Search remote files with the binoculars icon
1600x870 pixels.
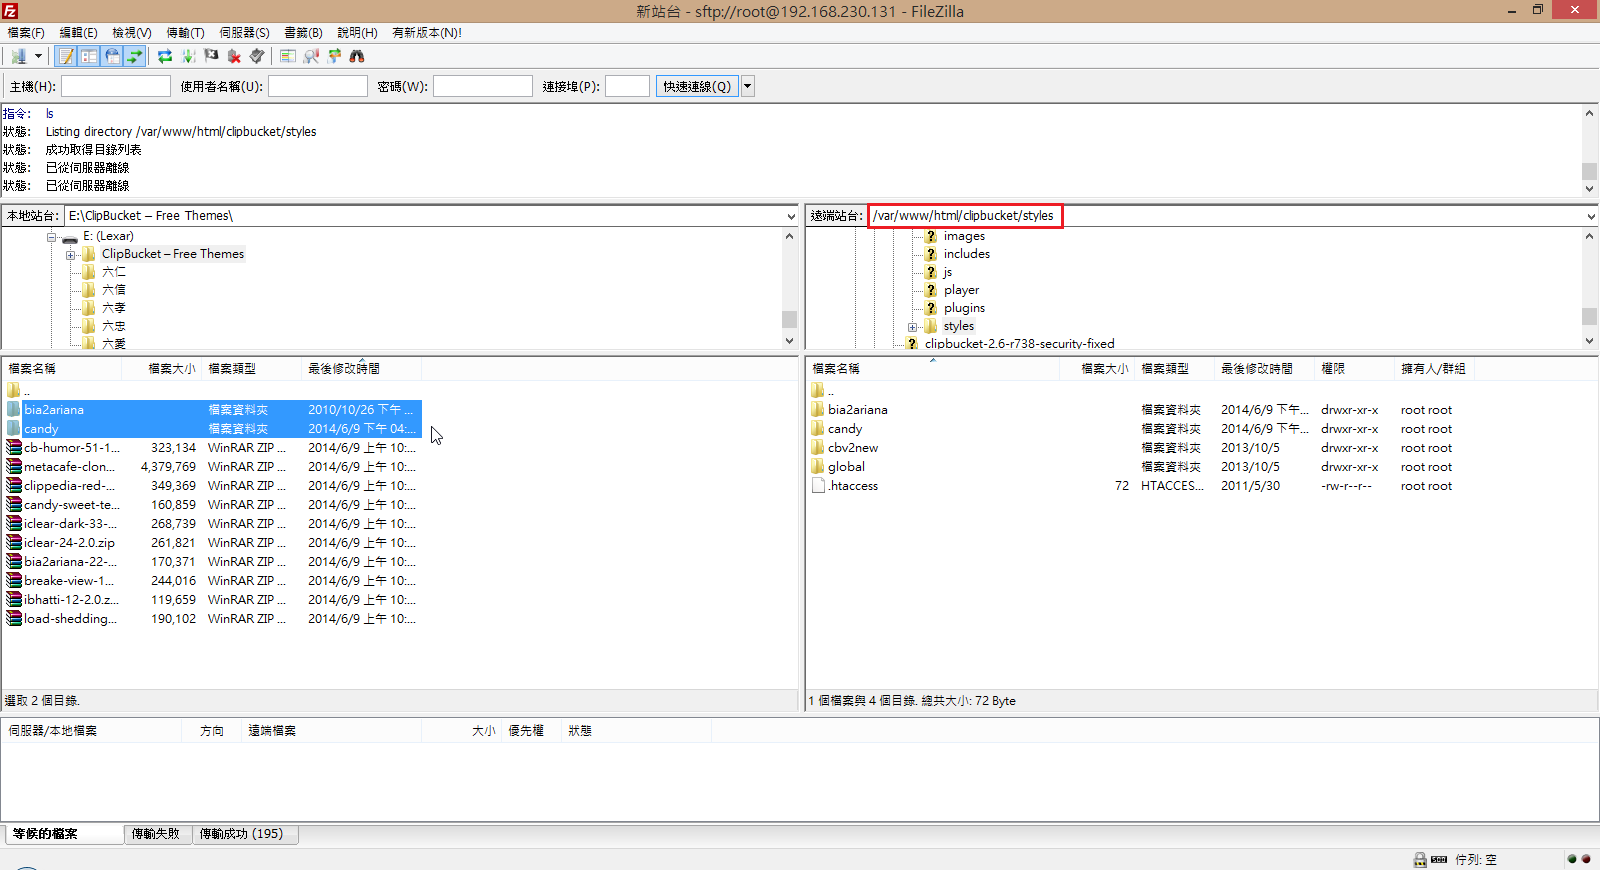[357, 56]
